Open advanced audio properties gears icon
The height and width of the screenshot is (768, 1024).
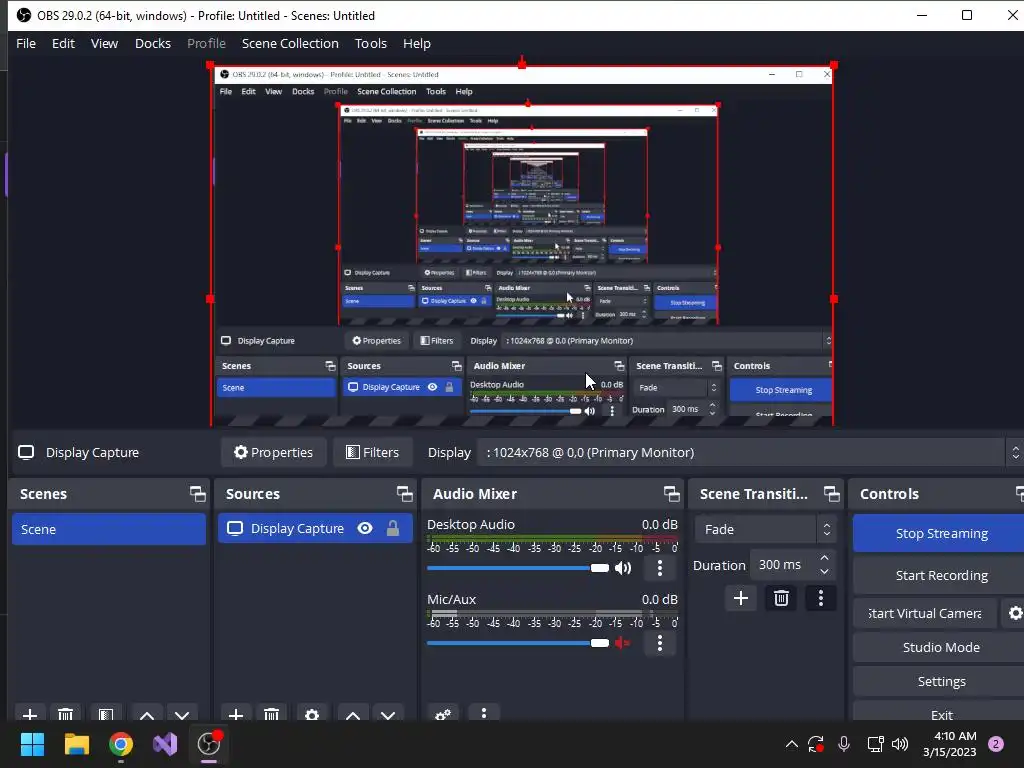click(x=443, y=714)
